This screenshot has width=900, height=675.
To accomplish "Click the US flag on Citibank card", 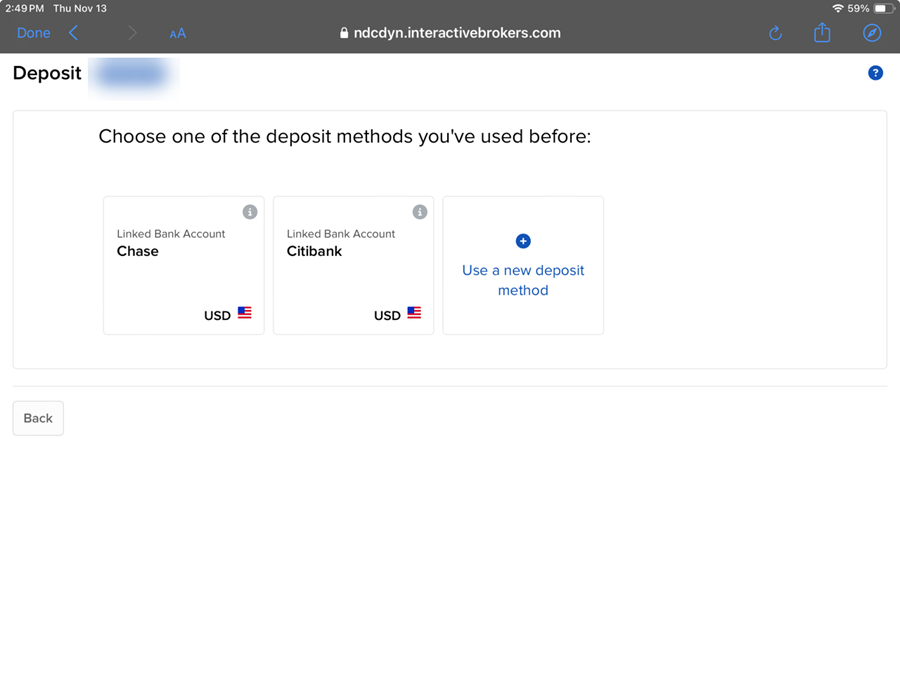I will [414, 313].
